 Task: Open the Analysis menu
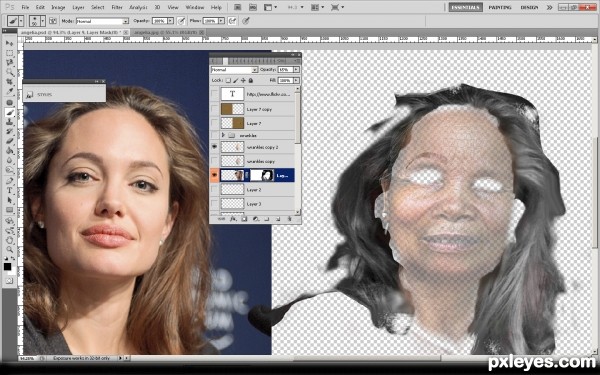coord(138,7)
